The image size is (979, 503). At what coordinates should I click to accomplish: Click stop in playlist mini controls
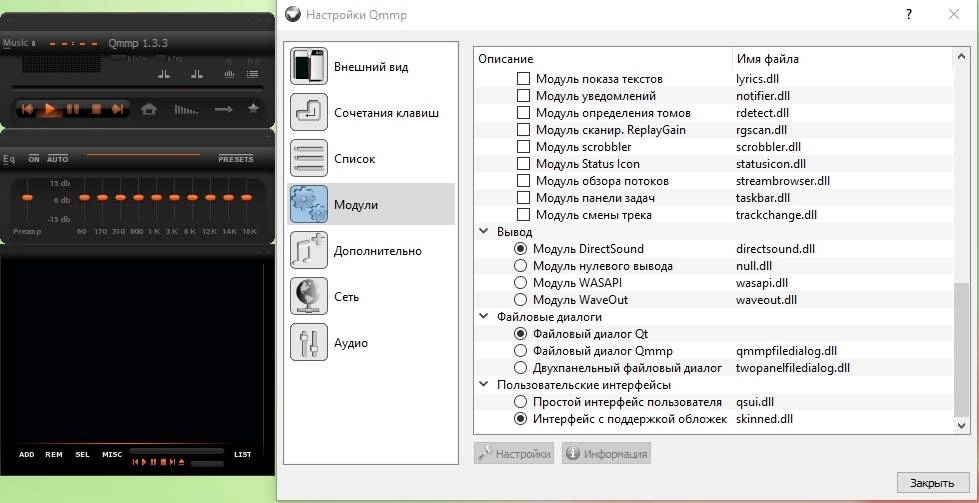click(x=163, y=462)
